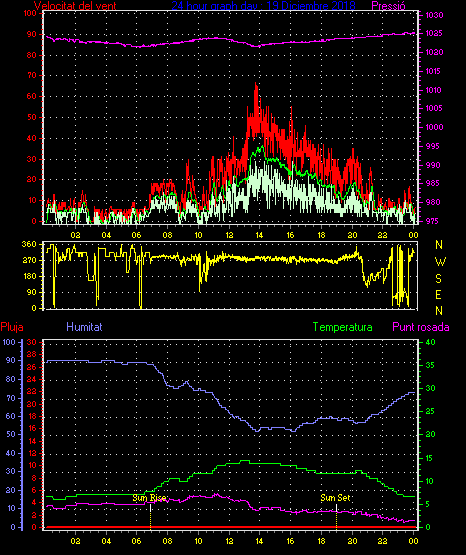The height and width of the screenshot is (555, 466).
Task: Click the blue humidity axis value 60
Action: click(x=11, y=416)
